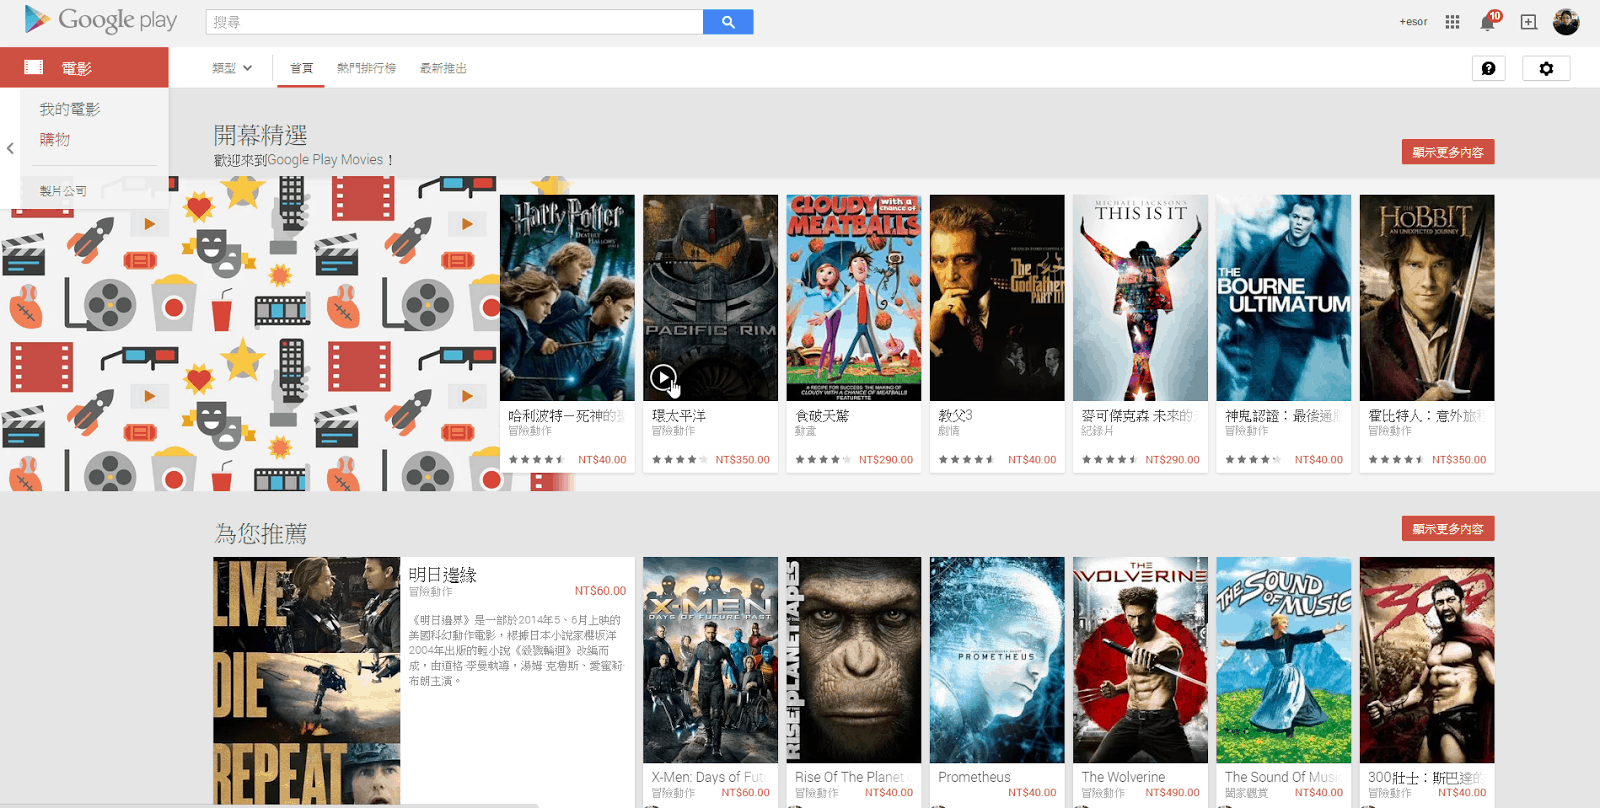Click the 紀錄片 genre under 麥可傑克森
Screen dimensions: 1600x808
point(1097,431)
